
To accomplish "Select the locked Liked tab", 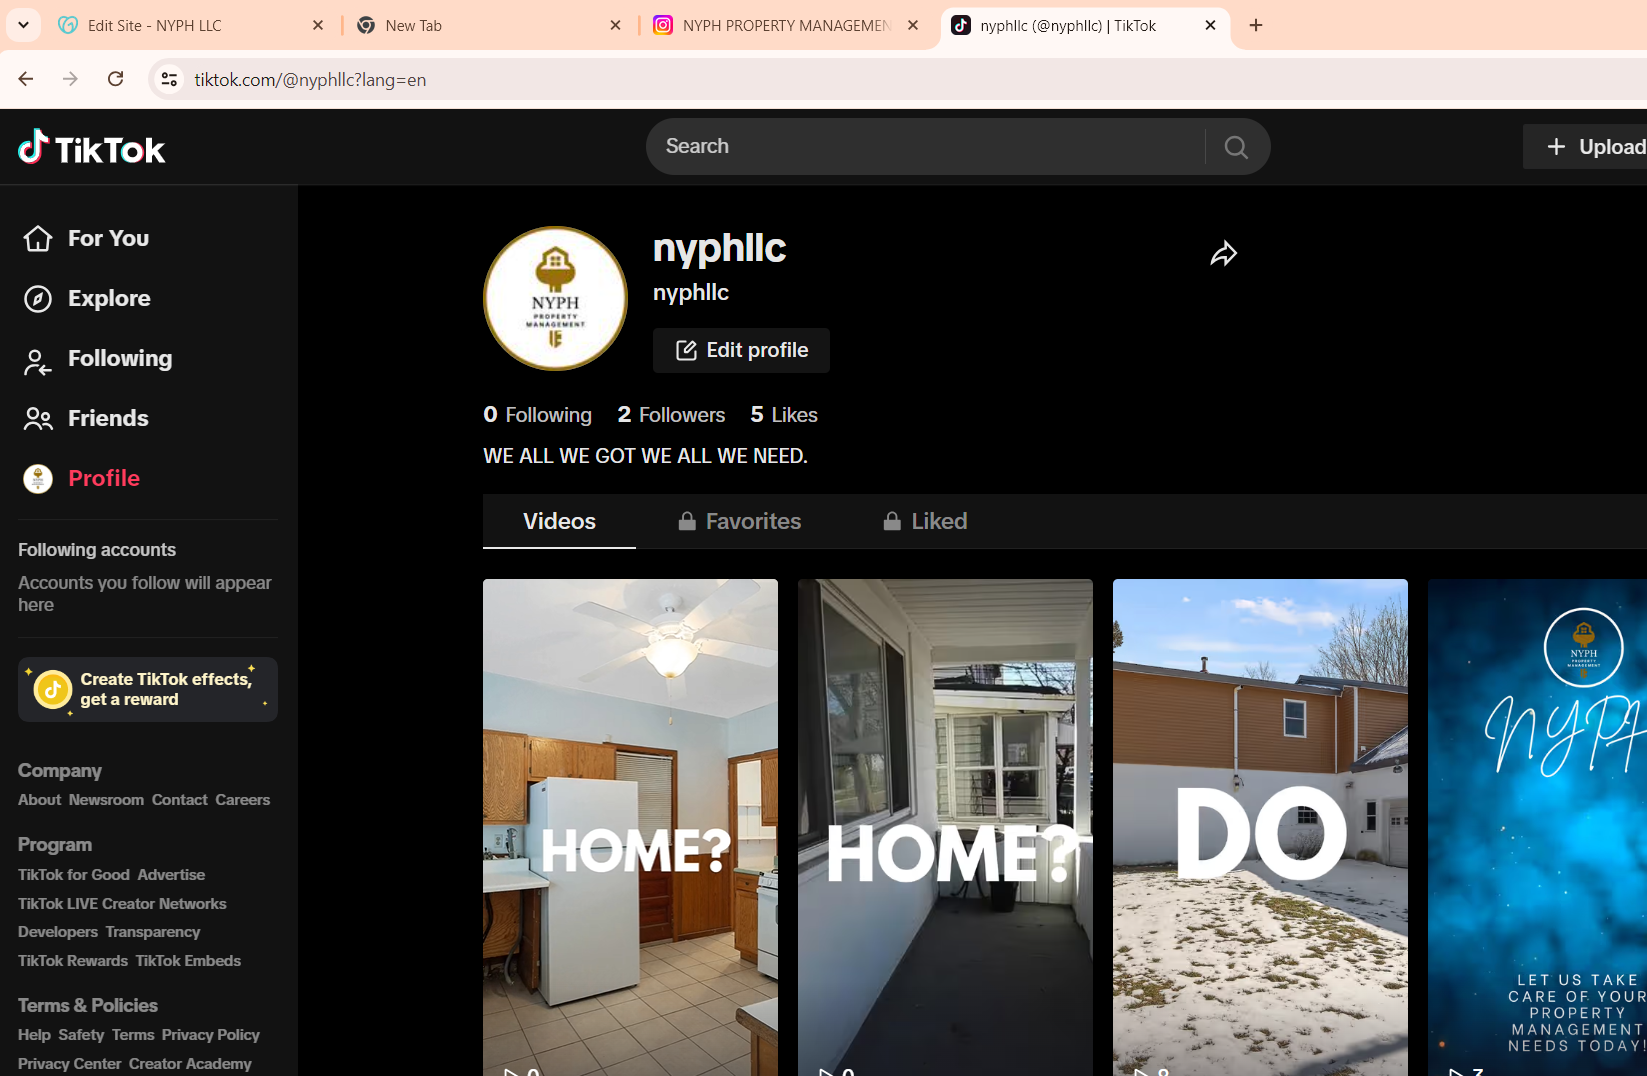I will point(925,521).
